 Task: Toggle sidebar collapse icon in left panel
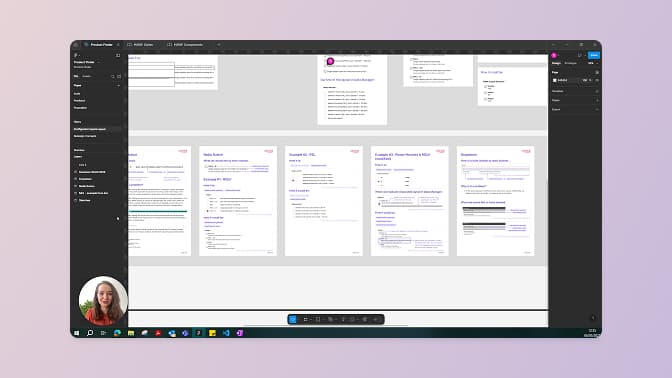[118, 55]
